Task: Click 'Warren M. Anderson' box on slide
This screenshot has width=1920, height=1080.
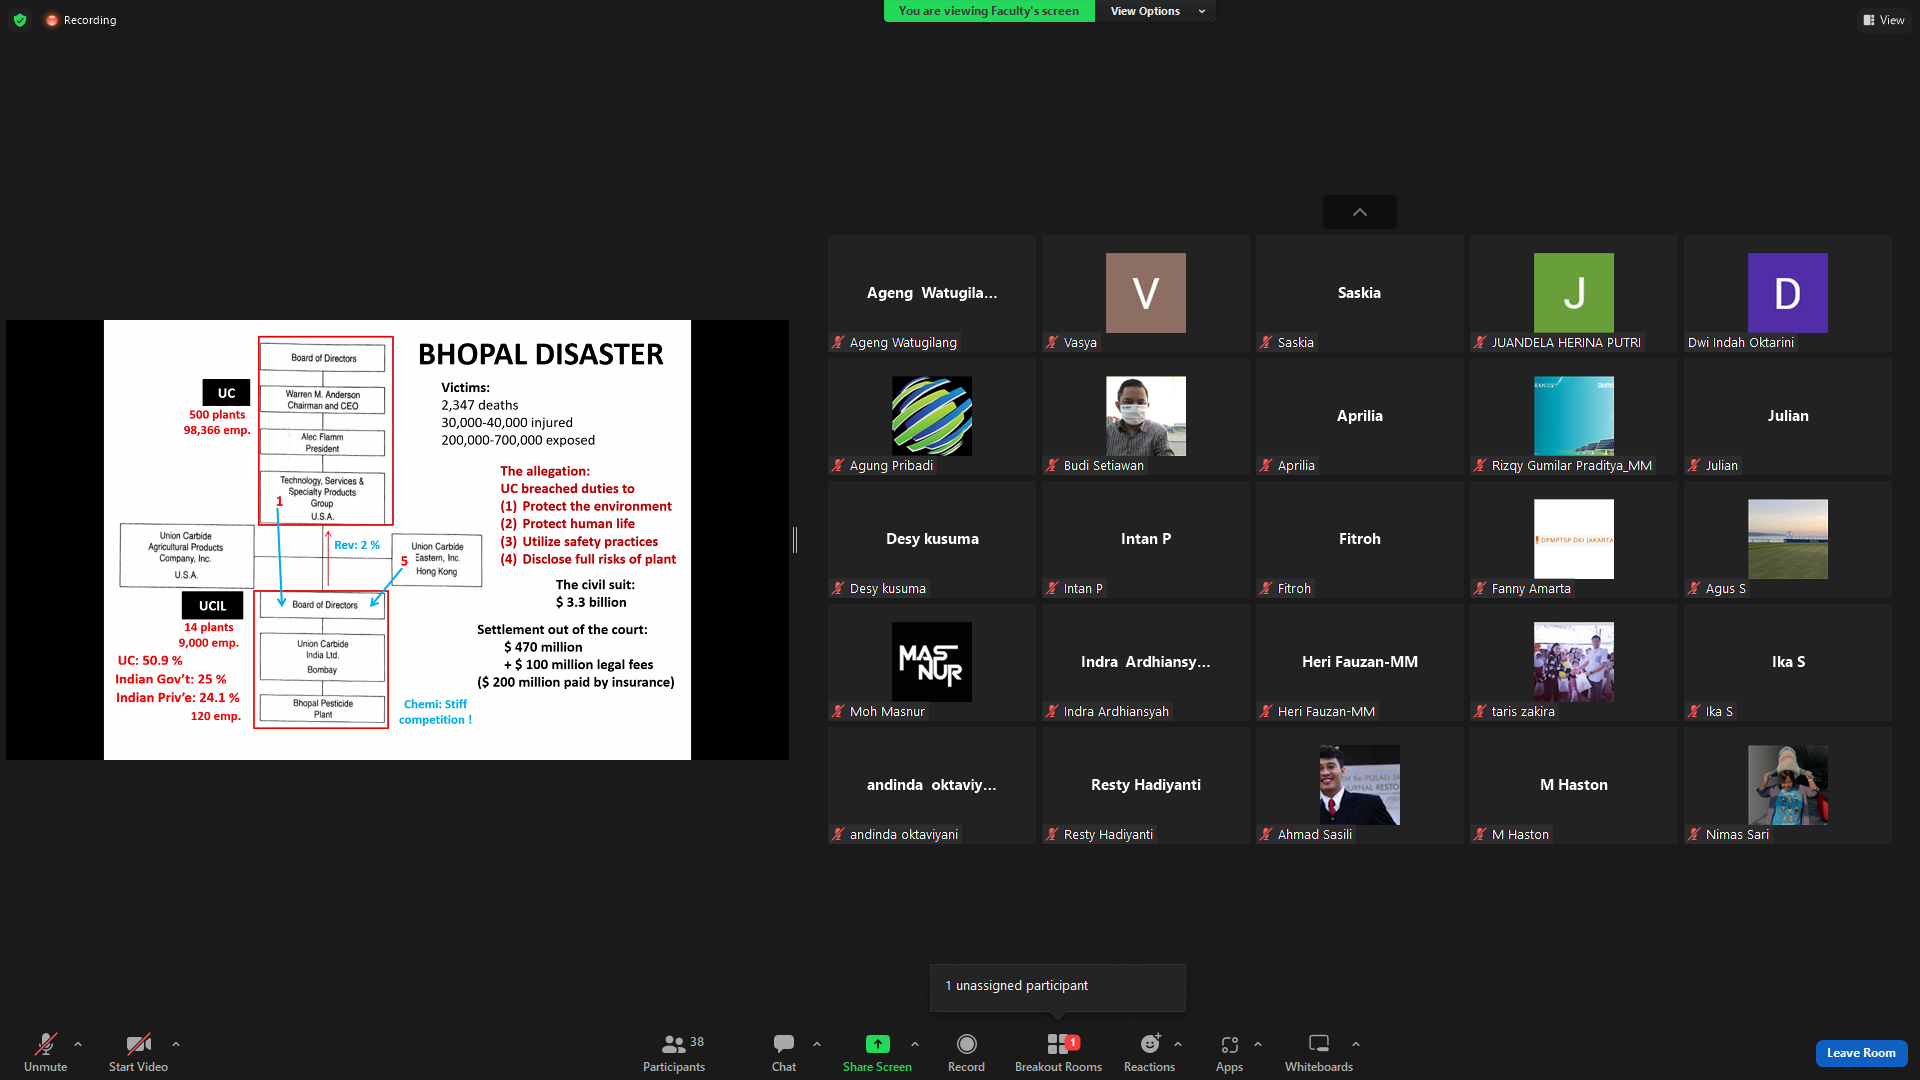Action: [322, 400]
